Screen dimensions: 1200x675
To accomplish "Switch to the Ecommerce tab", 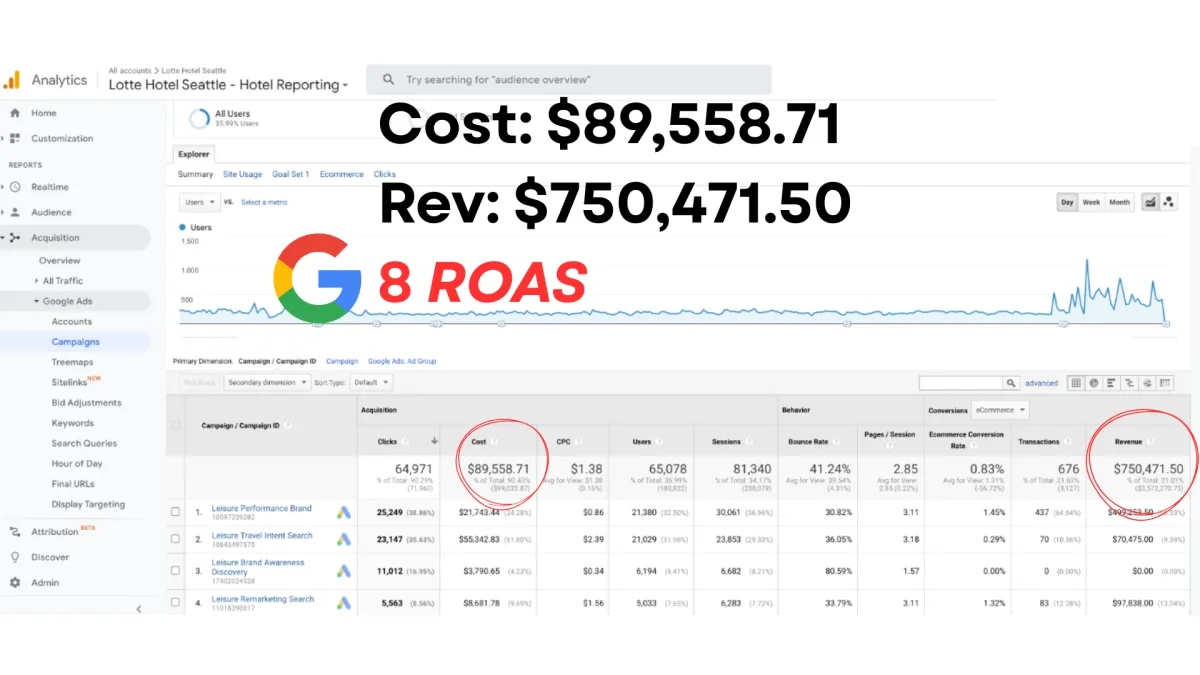I will pyautogui.click(x=342, y=174).
